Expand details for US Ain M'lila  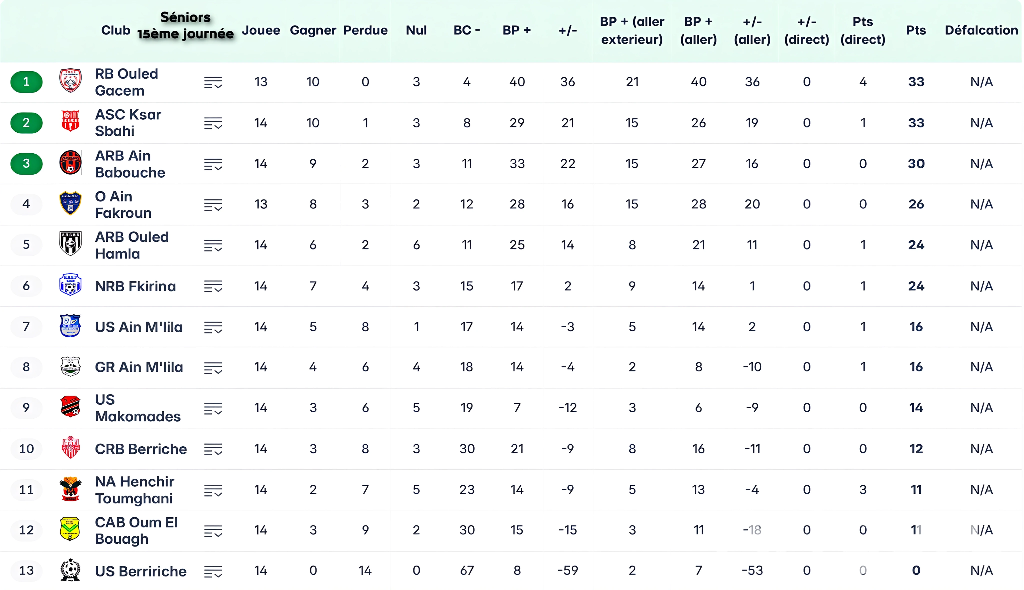213,327
